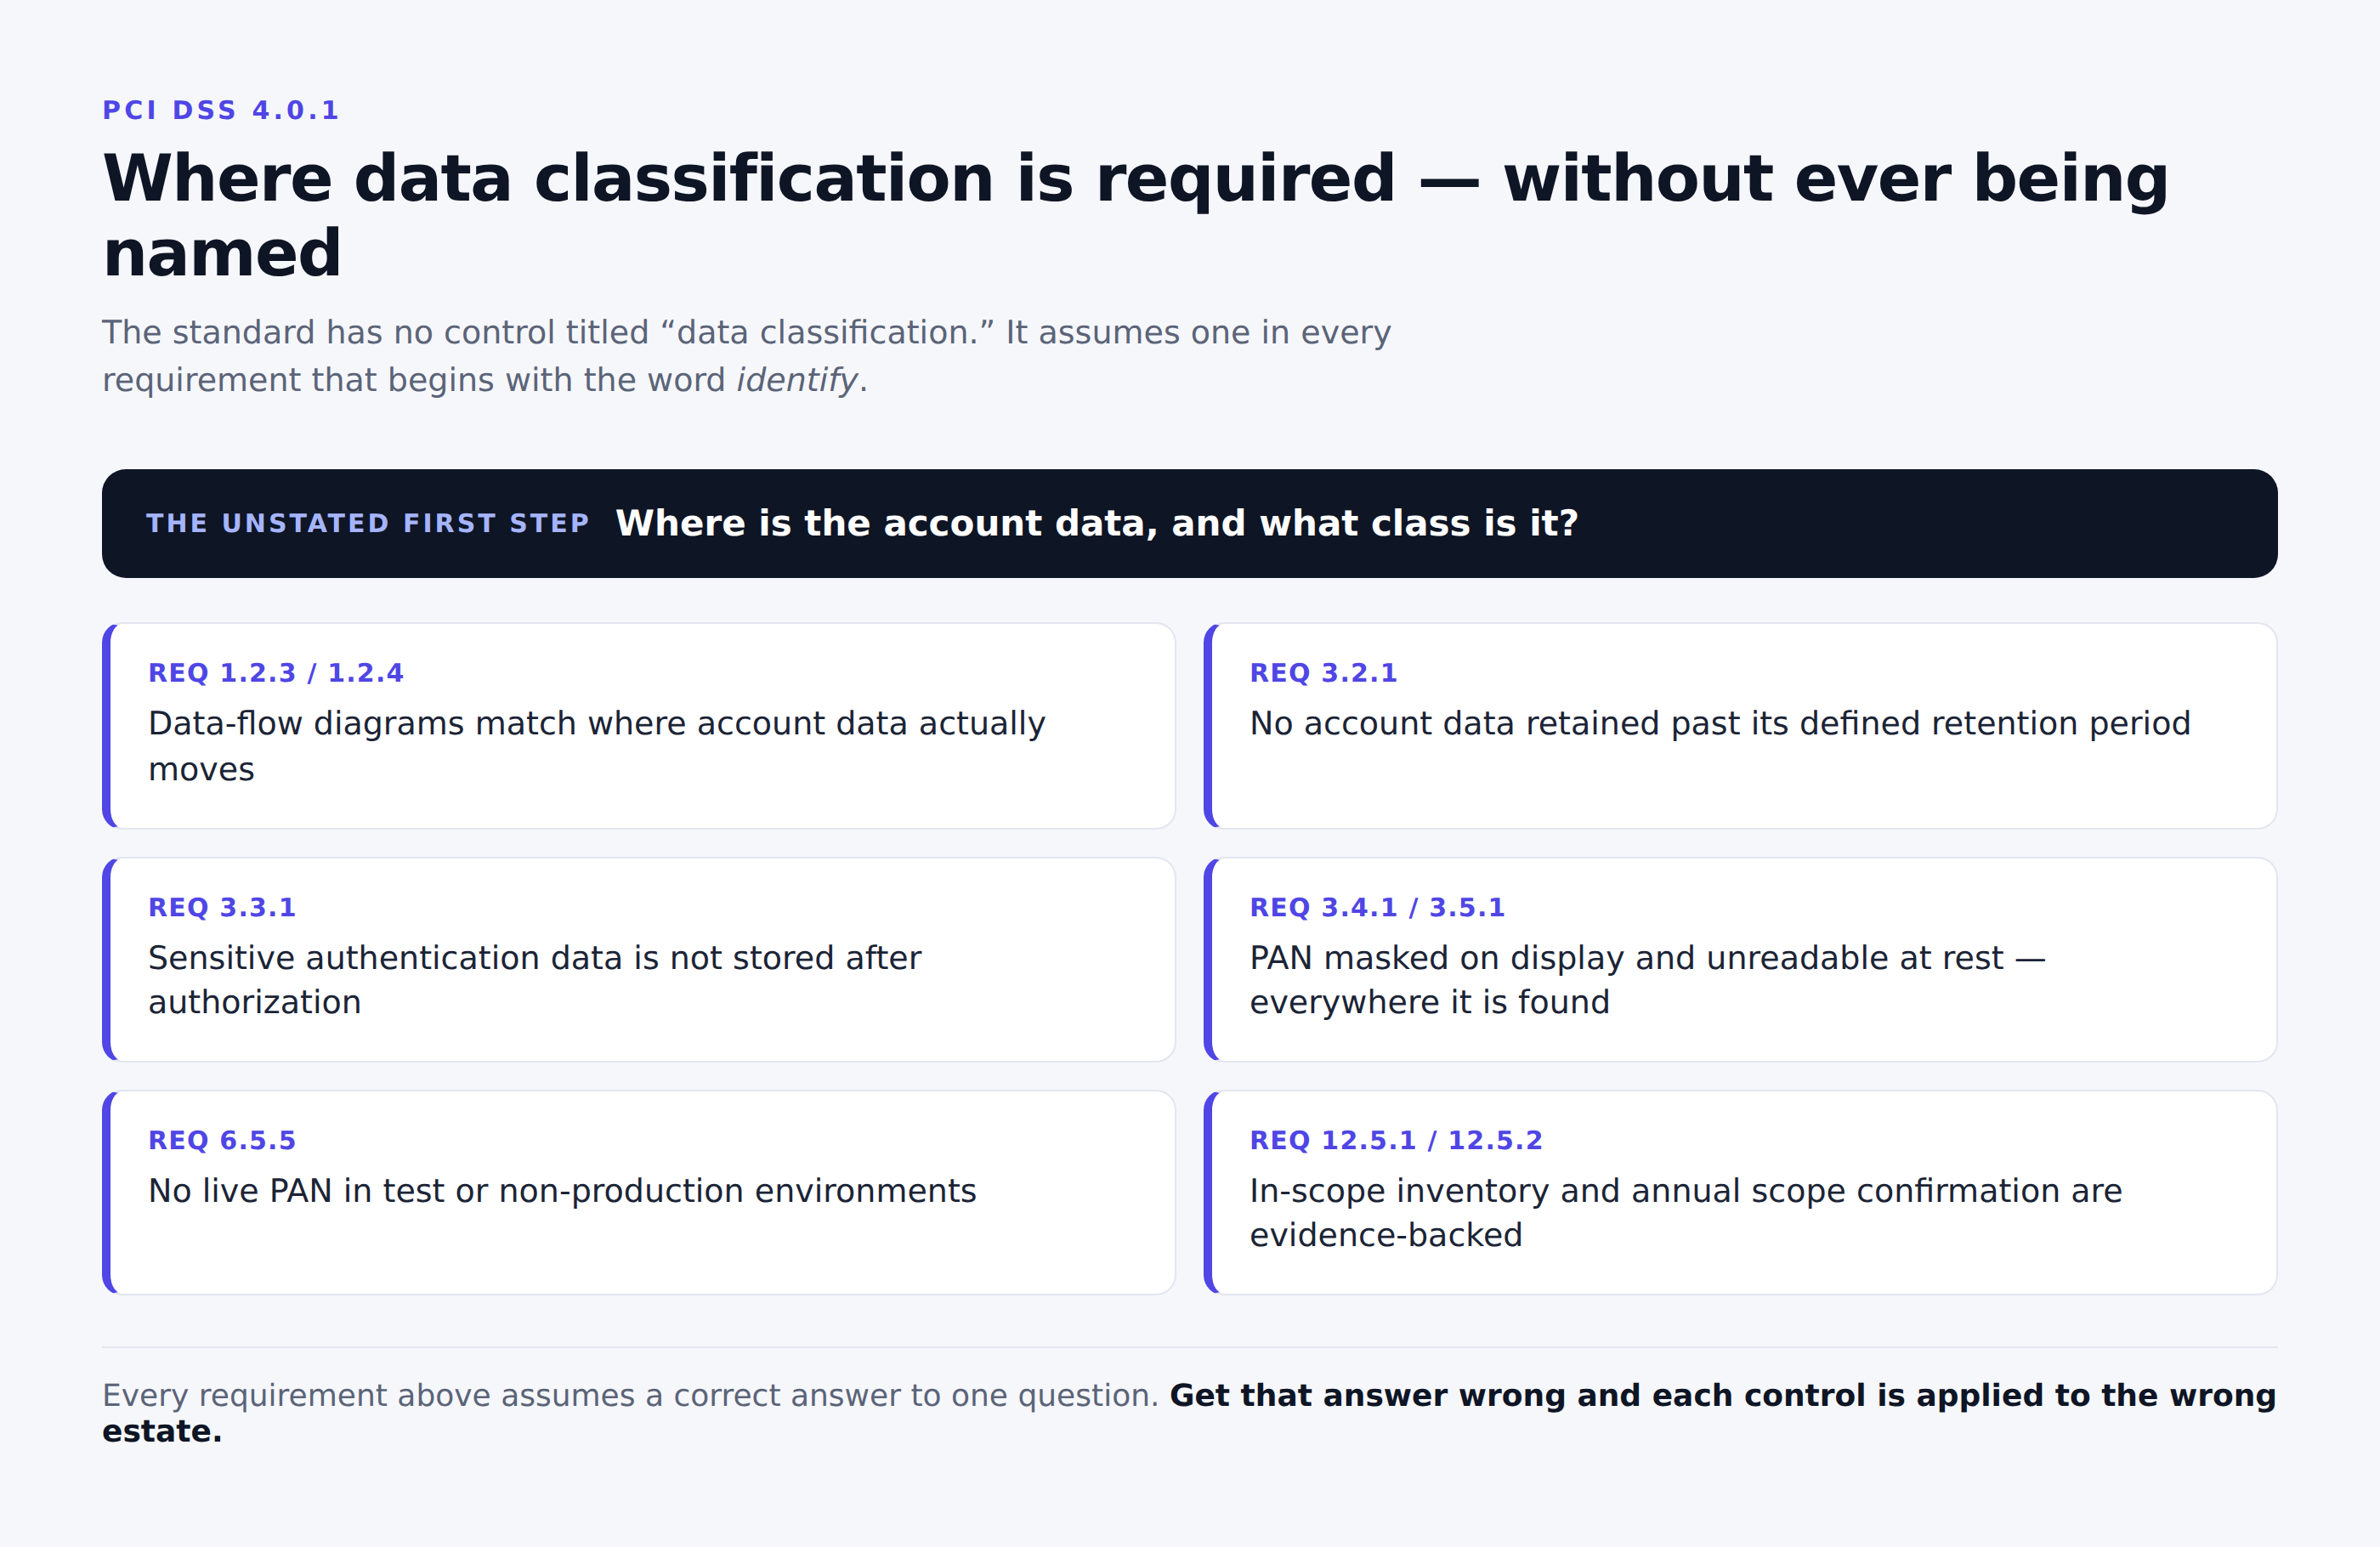The height and width of the screenshot is (1547, 2380).
Task: Select the REQ 3.4.1 / 3.5.1 label
Action: tap(1377, 907)
